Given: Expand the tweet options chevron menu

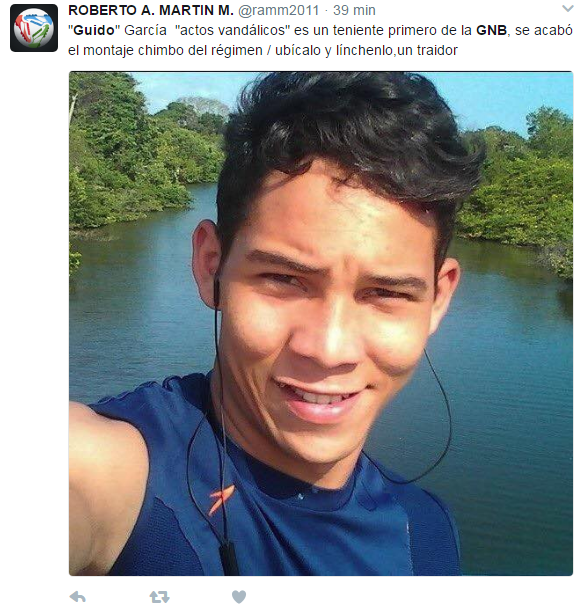Looking at the screenshot, I should click(x=568, y=9).
